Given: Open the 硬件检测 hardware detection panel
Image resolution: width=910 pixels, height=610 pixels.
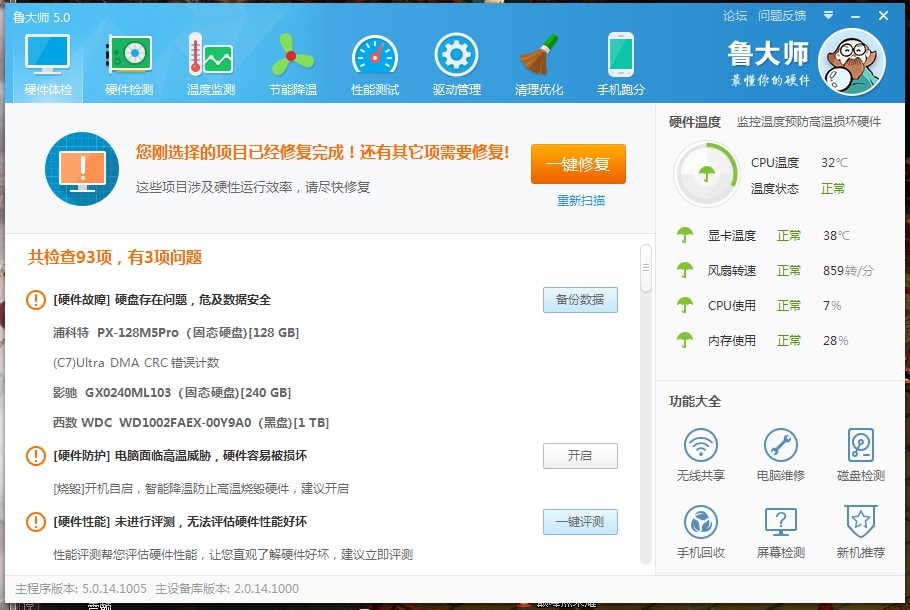Looking at the screenshot, I should coord(127,62).
